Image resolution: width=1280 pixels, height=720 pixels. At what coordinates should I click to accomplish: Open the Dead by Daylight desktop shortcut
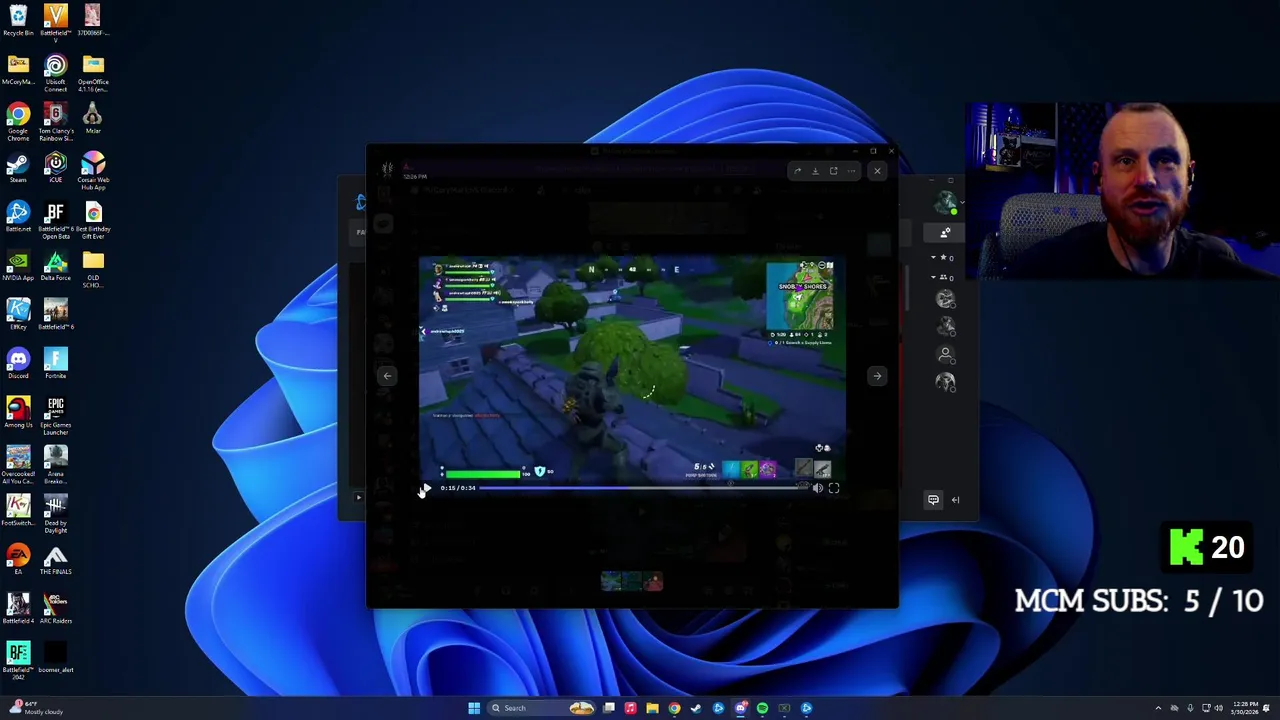coord(55,513)
